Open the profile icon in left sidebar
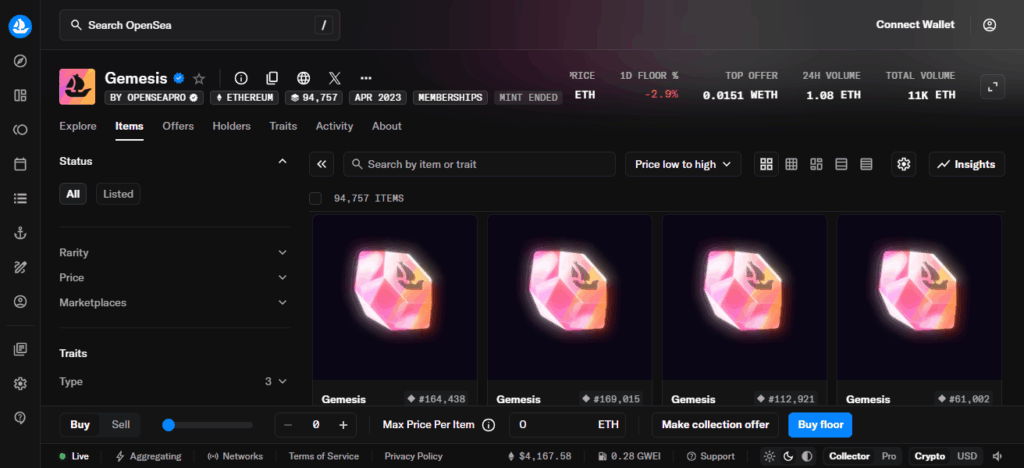 [x=20, y=302]
